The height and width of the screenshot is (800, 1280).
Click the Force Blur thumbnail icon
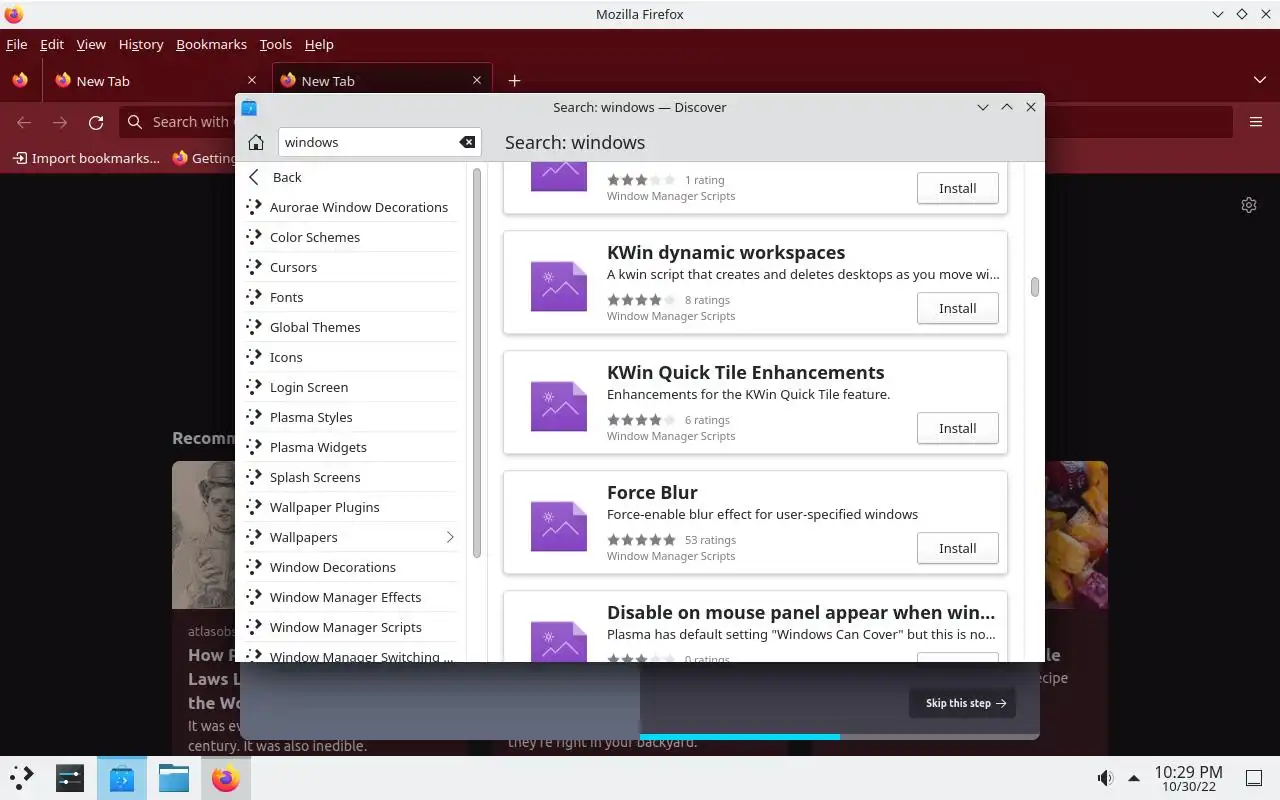tap(558, 526)
